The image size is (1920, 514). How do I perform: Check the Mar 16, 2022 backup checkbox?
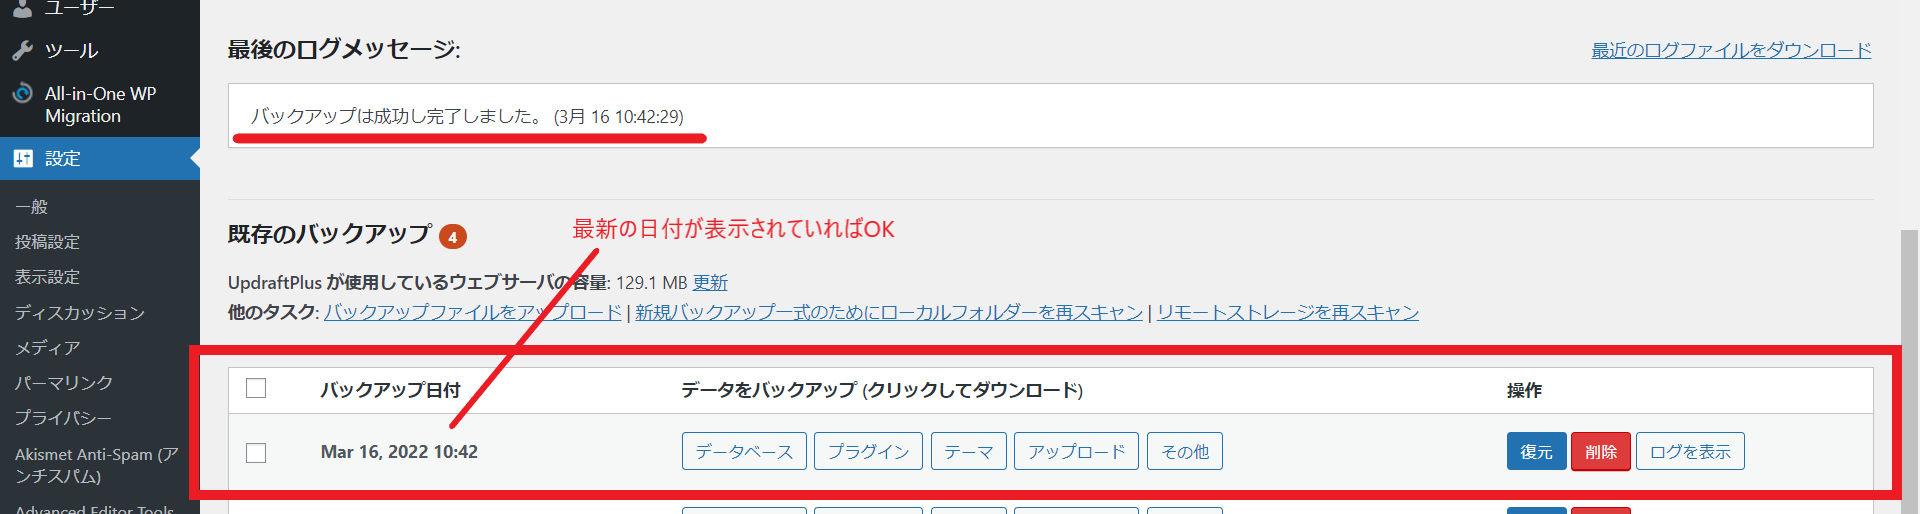256,452
